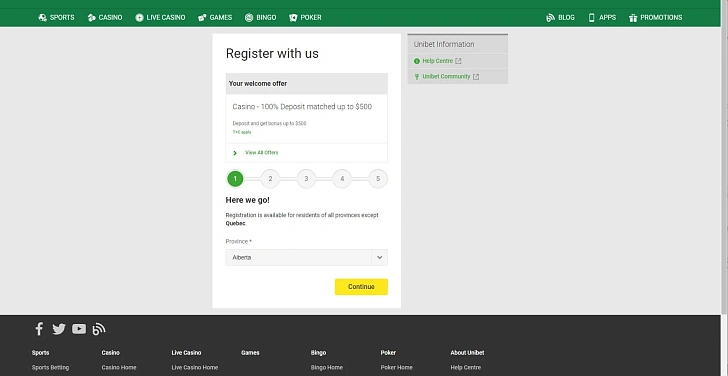Click 'Casino - 100% Deposit matched' offer text

(302, 107)
